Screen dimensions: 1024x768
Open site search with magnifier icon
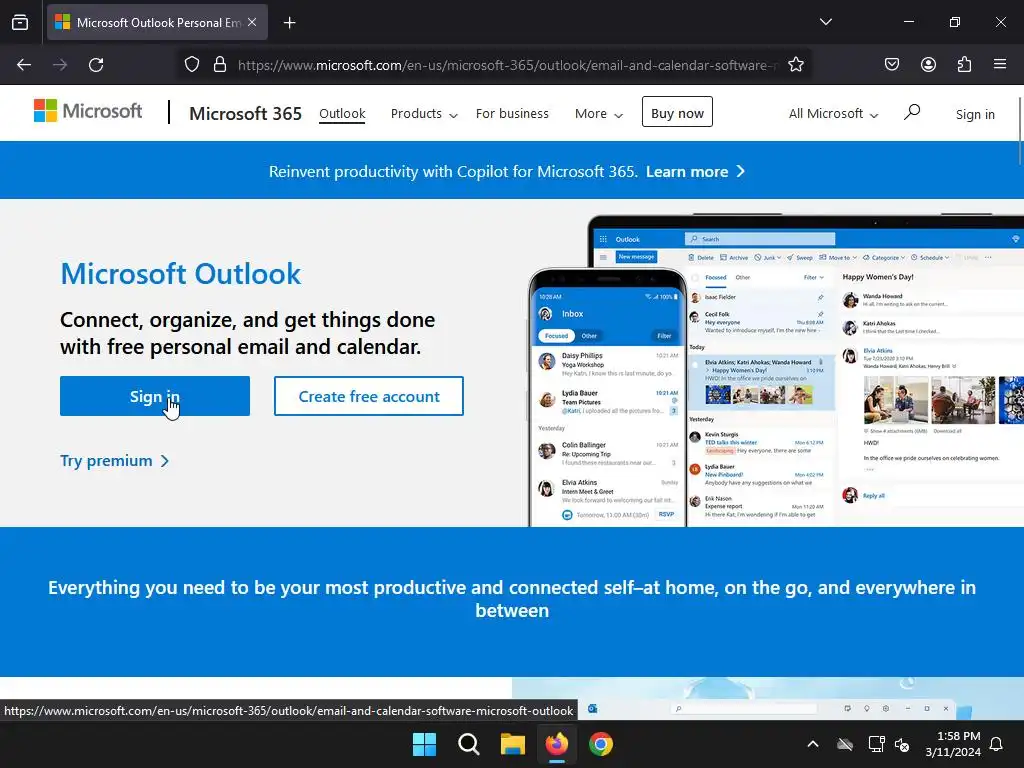tap(912, 112)
